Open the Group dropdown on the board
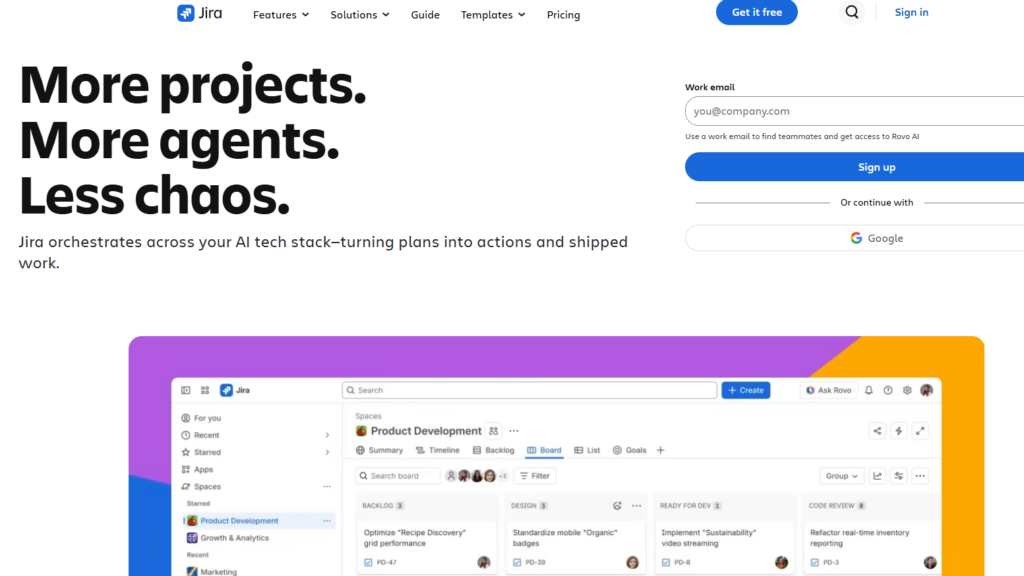This screenshot has width=1024, height=576. pyautogui.click(x=841, y=476)
